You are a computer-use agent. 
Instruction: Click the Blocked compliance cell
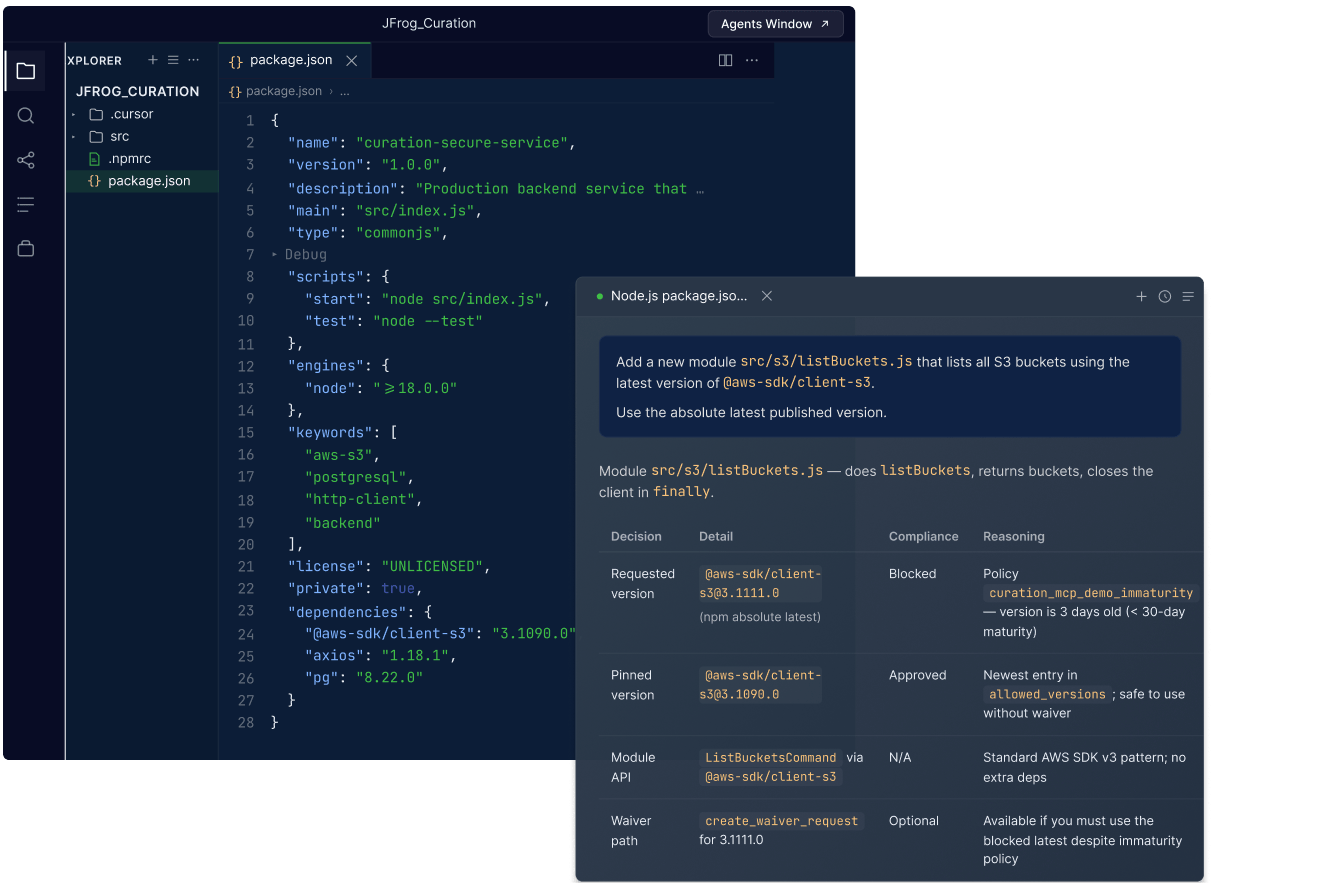point(912,574)
